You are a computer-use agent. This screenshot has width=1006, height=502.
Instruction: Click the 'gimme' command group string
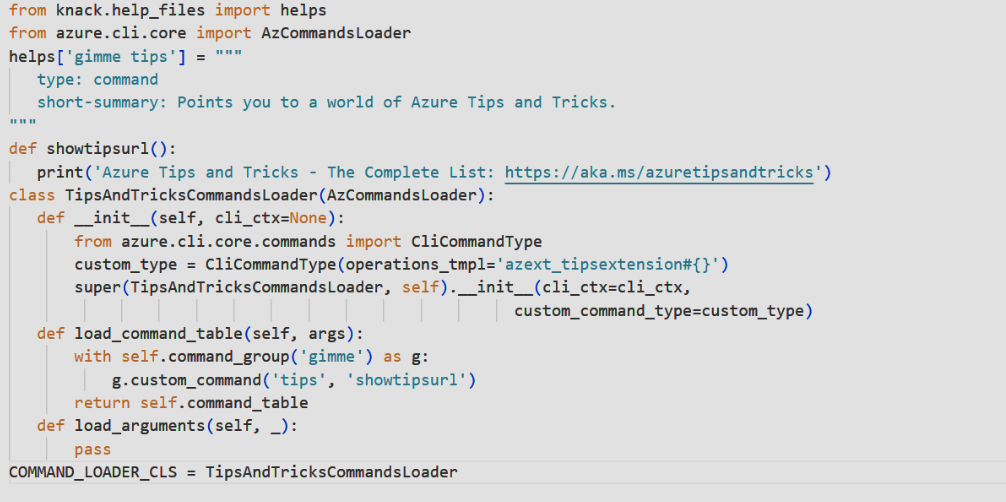(x=336, y=358)
